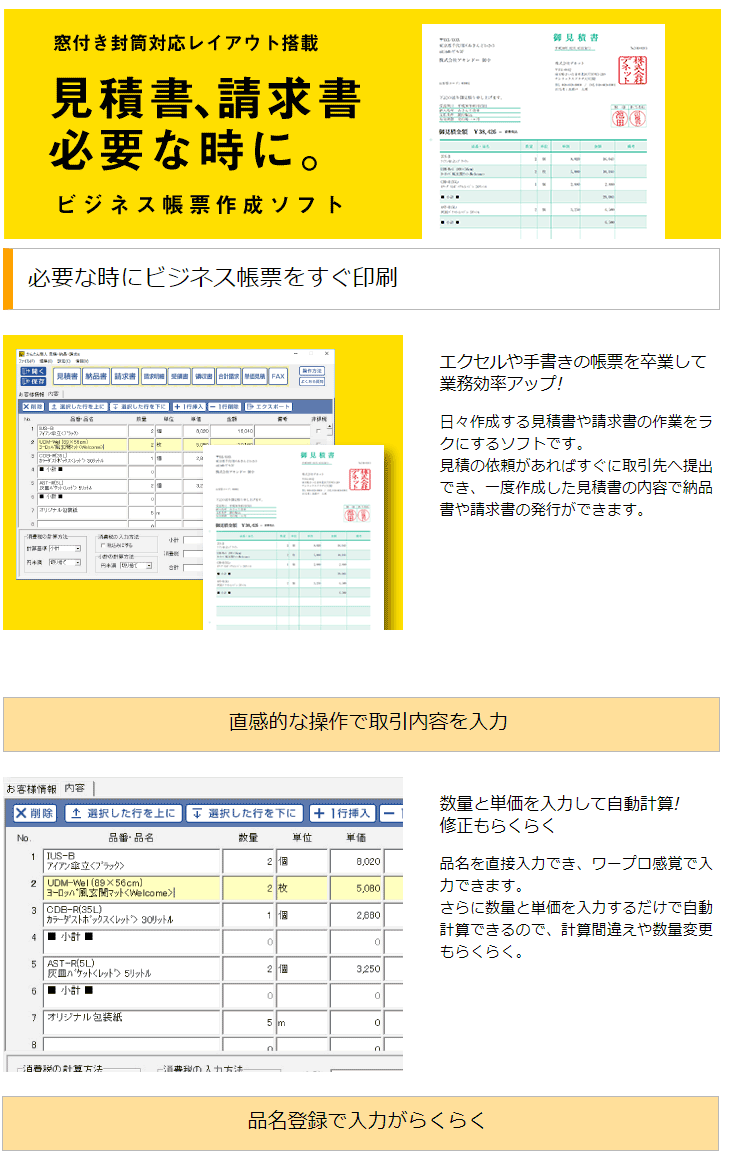Click the 必要な時にビジネス帳票をすぐ印刷 heading
730x1160 pixels.
point(212,277)
